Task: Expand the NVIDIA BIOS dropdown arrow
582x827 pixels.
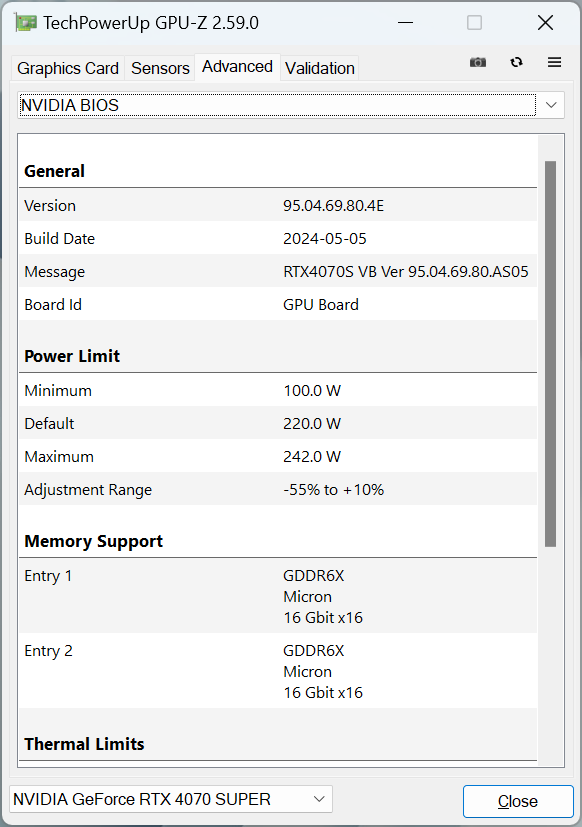Action: (x=551, y=105)
